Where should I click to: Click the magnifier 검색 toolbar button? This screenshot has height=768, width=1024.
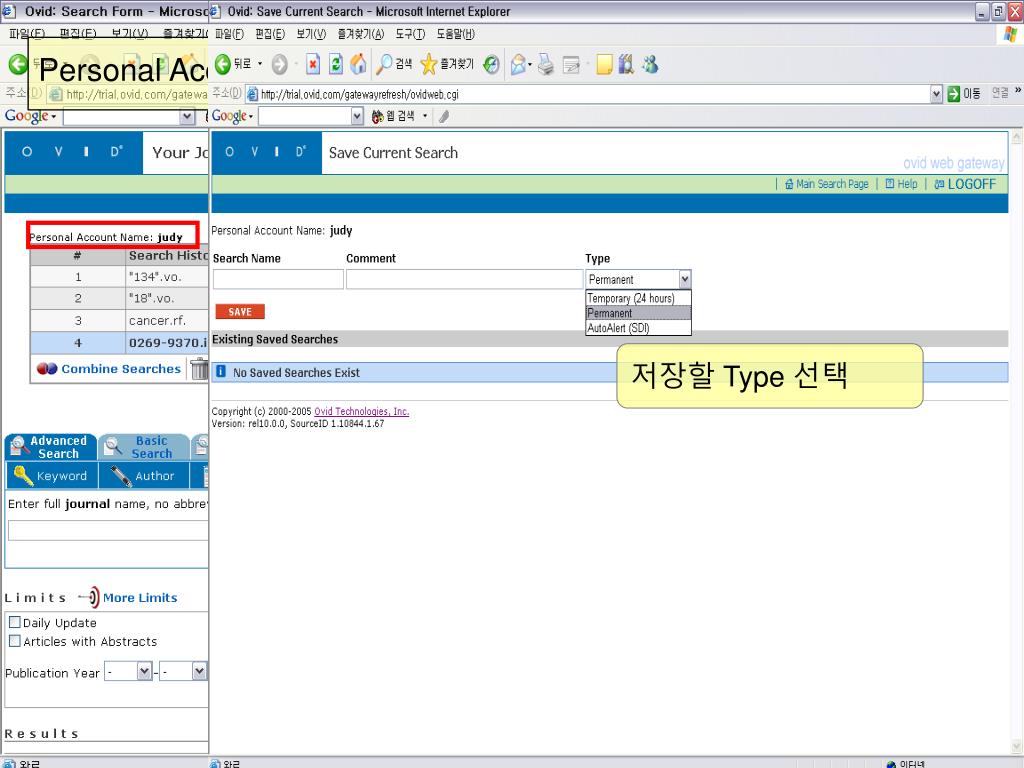click(x=394, y=64)
